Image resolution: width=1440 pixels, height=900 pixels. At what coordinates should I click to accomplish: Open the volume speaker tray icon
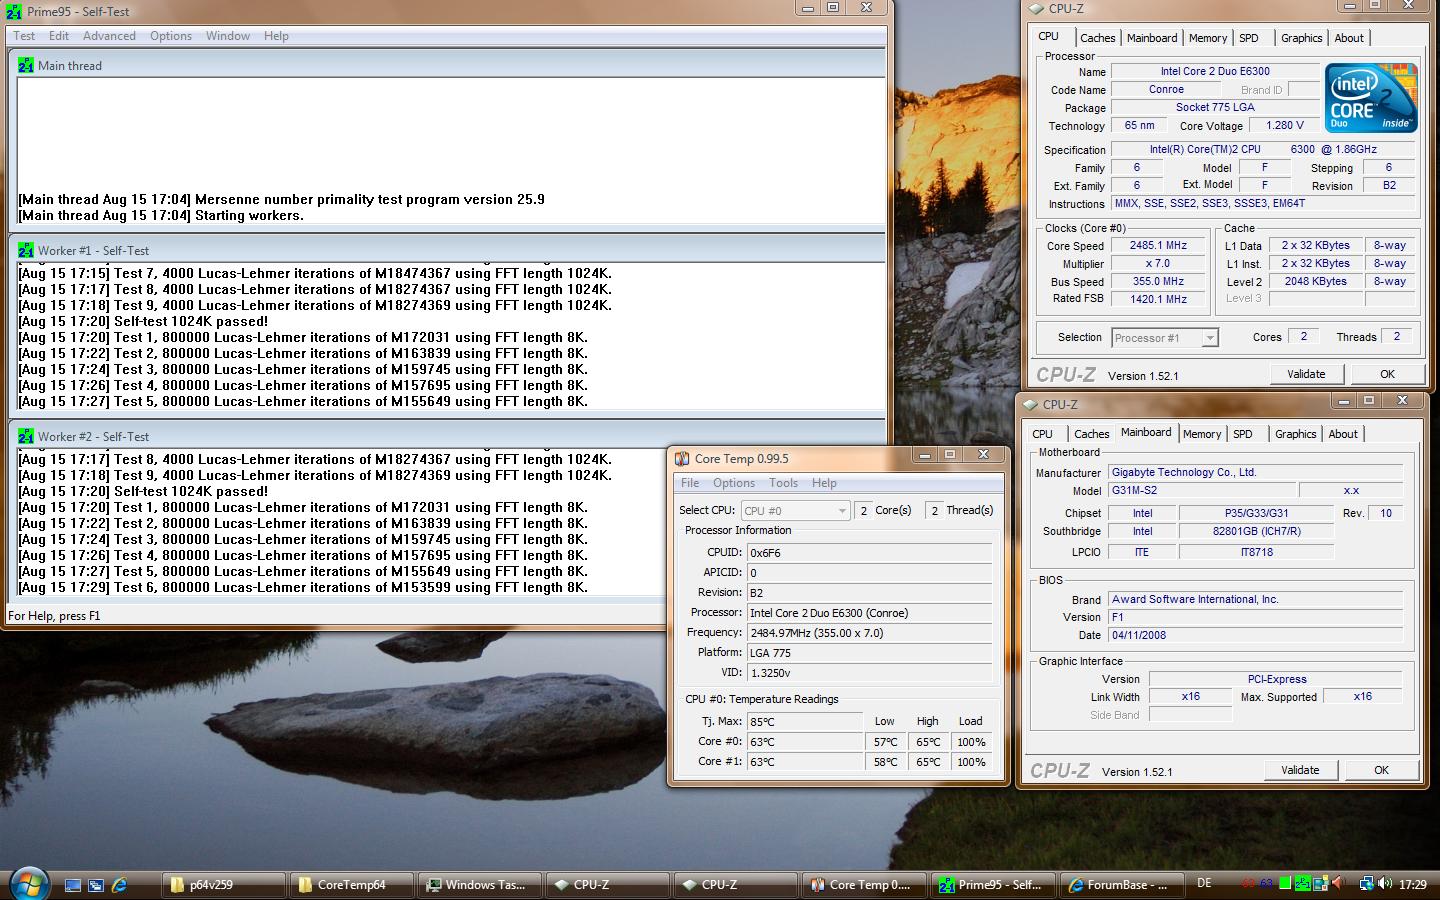[x=1385, y=884]
